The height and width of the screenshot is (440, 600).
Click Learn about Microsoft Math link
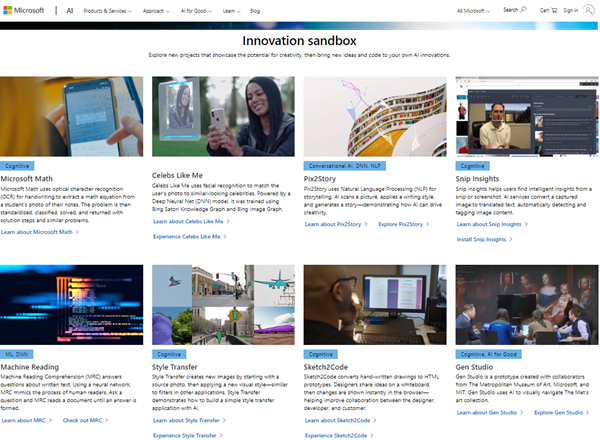(40, 232)
